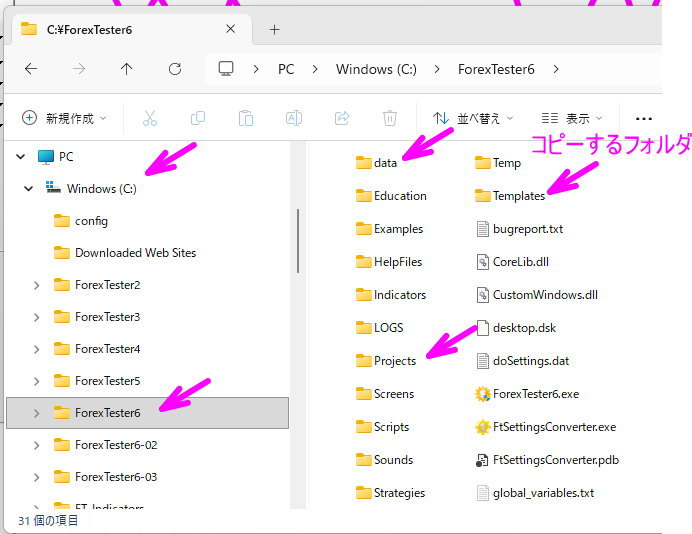692x534 pixels.
Task: Select Downloaded Web Sites in tree
Action: coord(125,253)
